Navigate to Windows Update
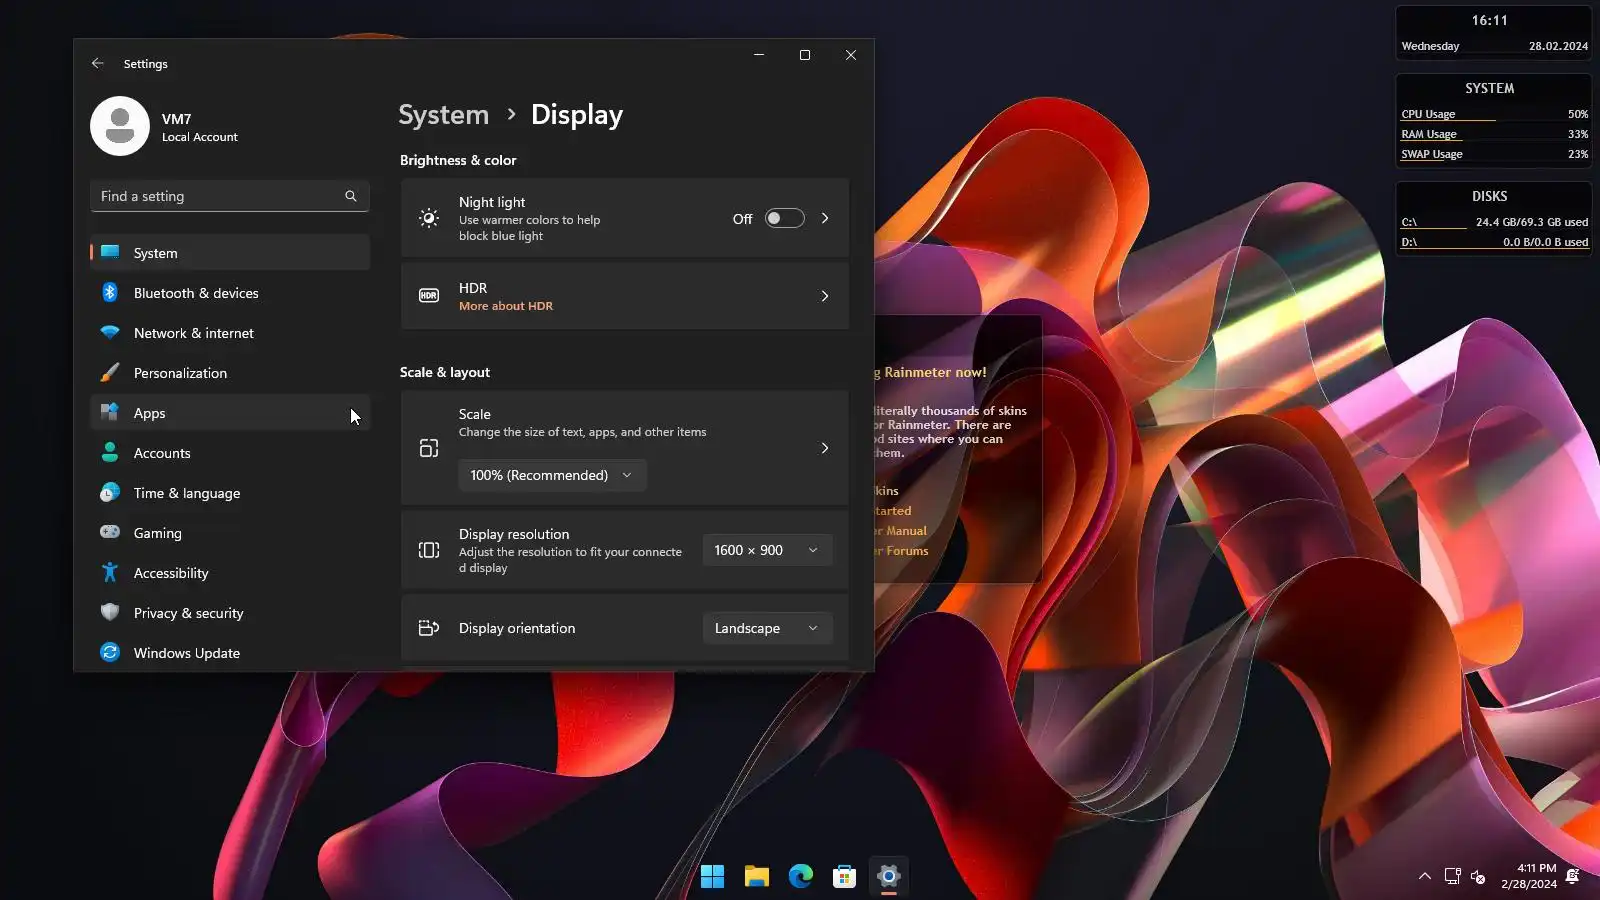 [230, 652]
